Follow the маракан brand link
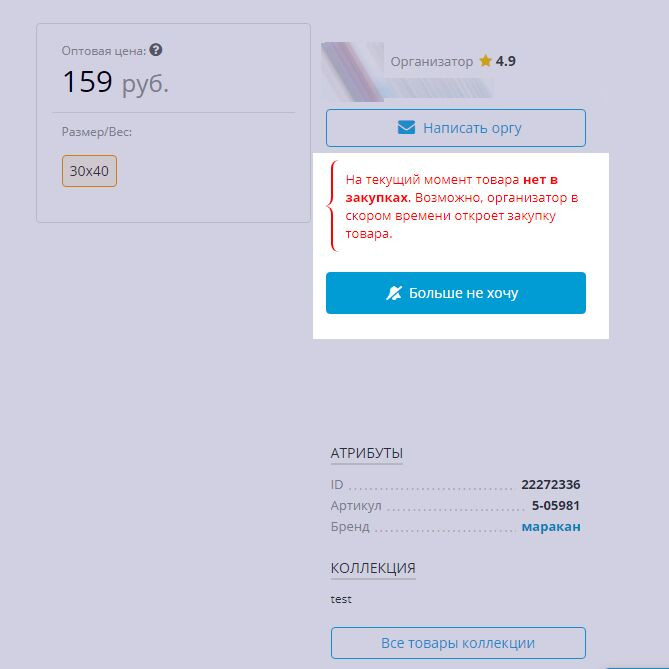The width and height of the screenshot is (669, 669). 551,526
